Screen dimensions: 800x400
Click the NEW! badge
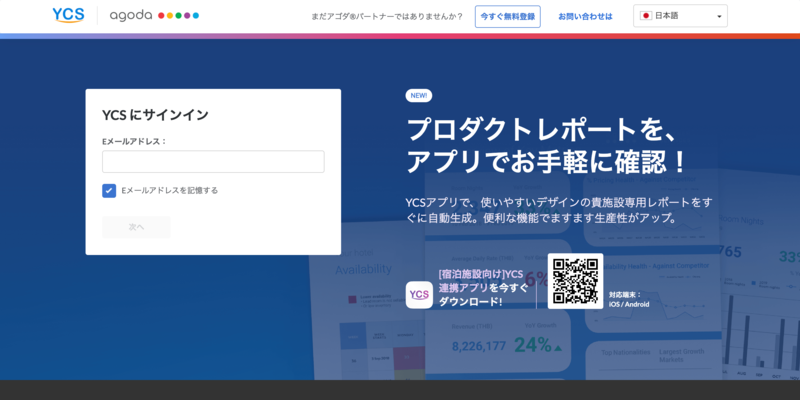[x=418, y=95]
